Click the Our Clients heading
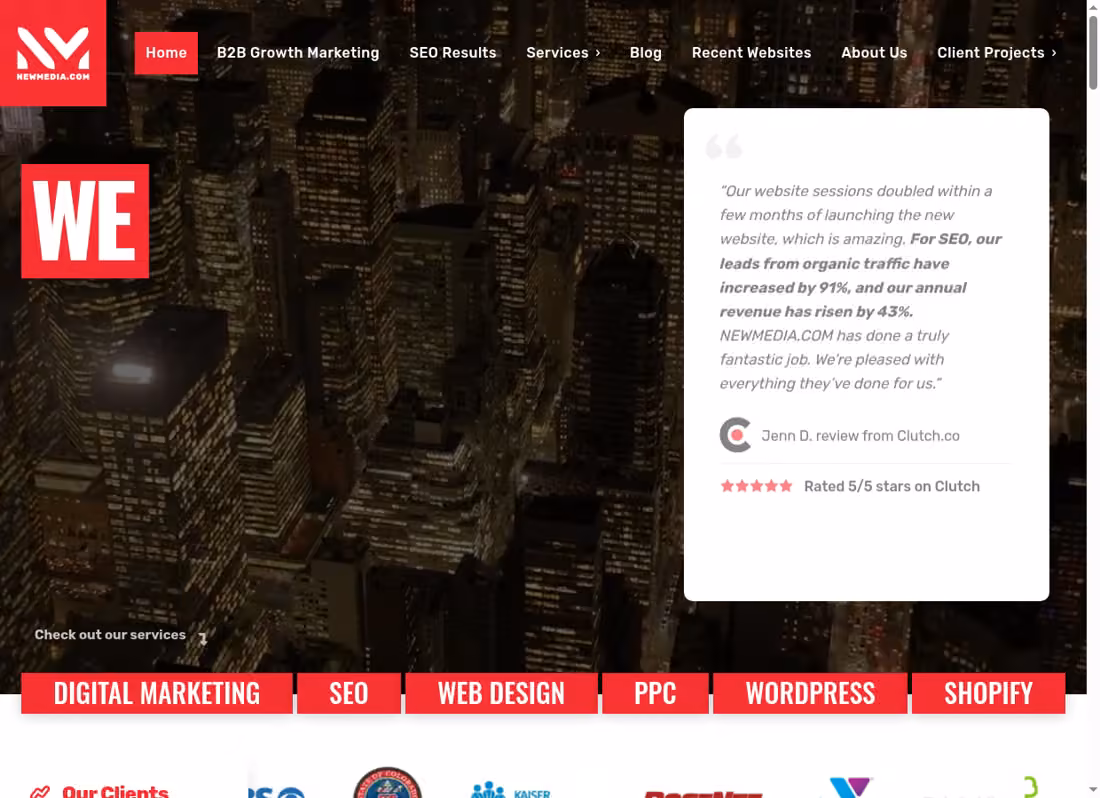 click(115, 791)
